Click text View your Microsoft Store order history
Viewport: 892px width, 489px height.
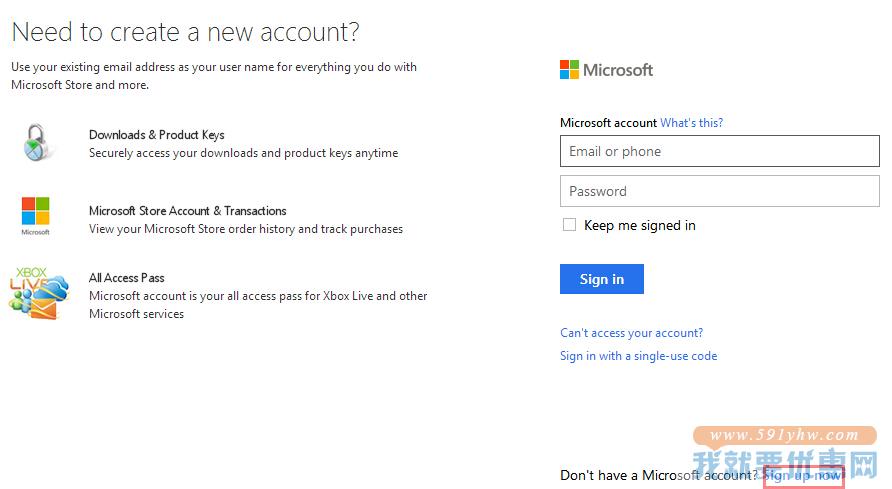[246, 229]
